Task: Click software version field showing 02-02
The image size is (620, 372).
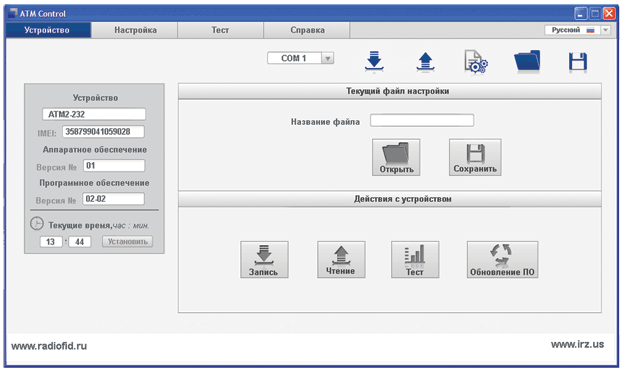Action: (x=113, y=199)
